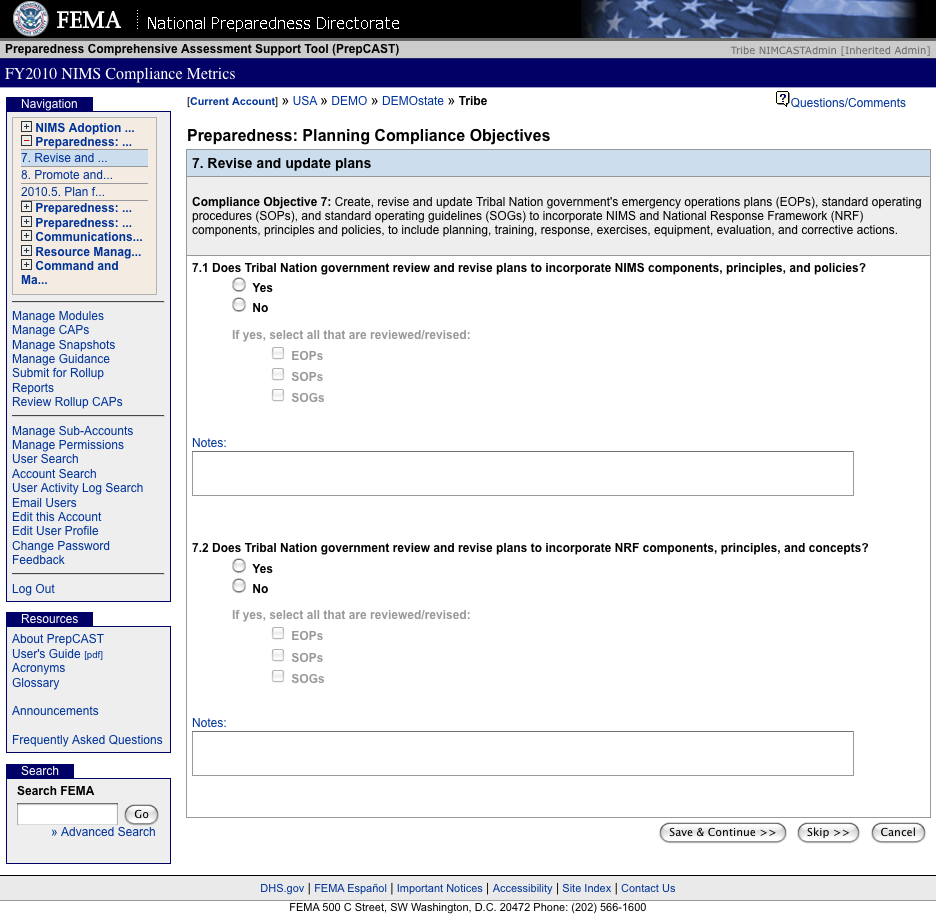
Task: Click the Questions/Comments help icon
Action: pyautogui.click(x=782, y=99)
